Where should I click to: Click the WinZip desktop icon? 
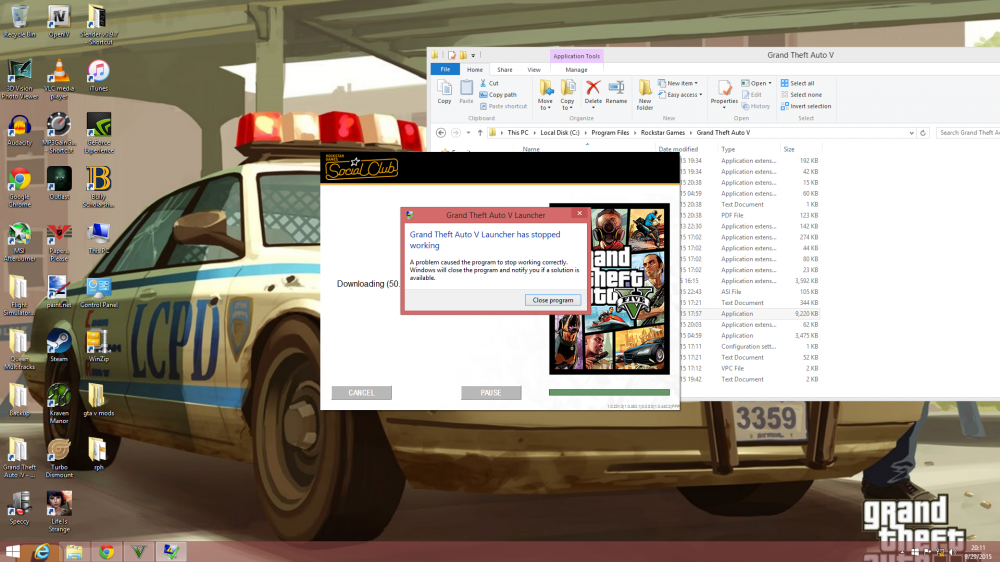click(x=98, y=346)
